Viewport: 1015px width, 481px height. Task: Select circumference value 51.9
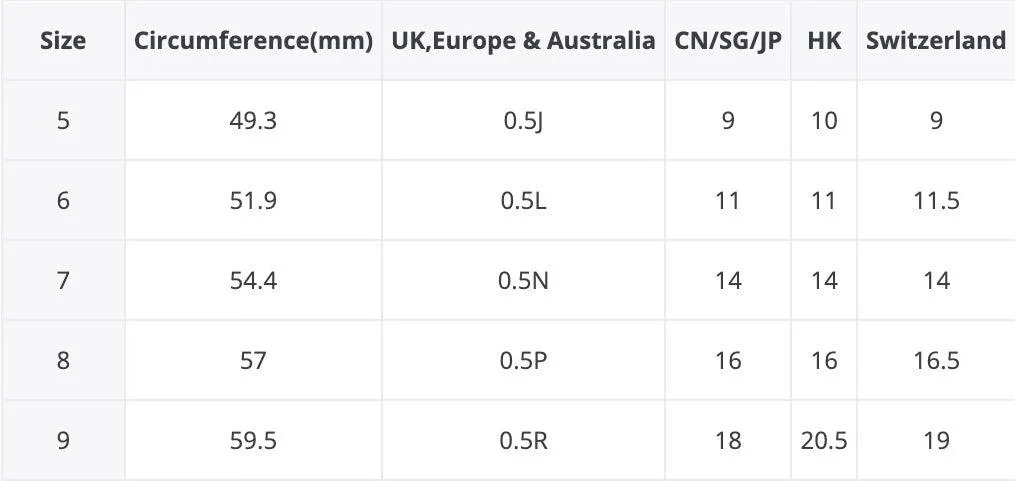click(253, 201)
